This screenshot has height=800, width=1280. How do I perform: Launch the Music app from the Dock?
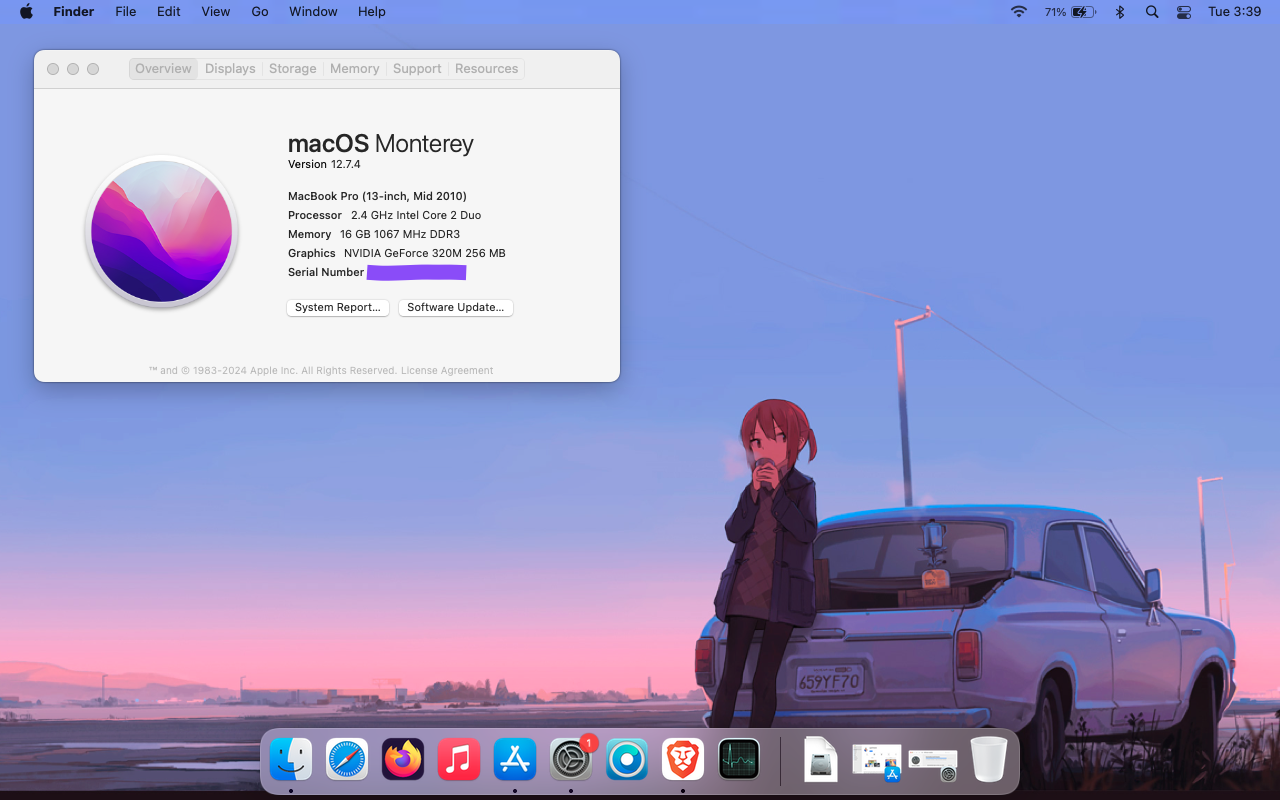click(459, 760)
